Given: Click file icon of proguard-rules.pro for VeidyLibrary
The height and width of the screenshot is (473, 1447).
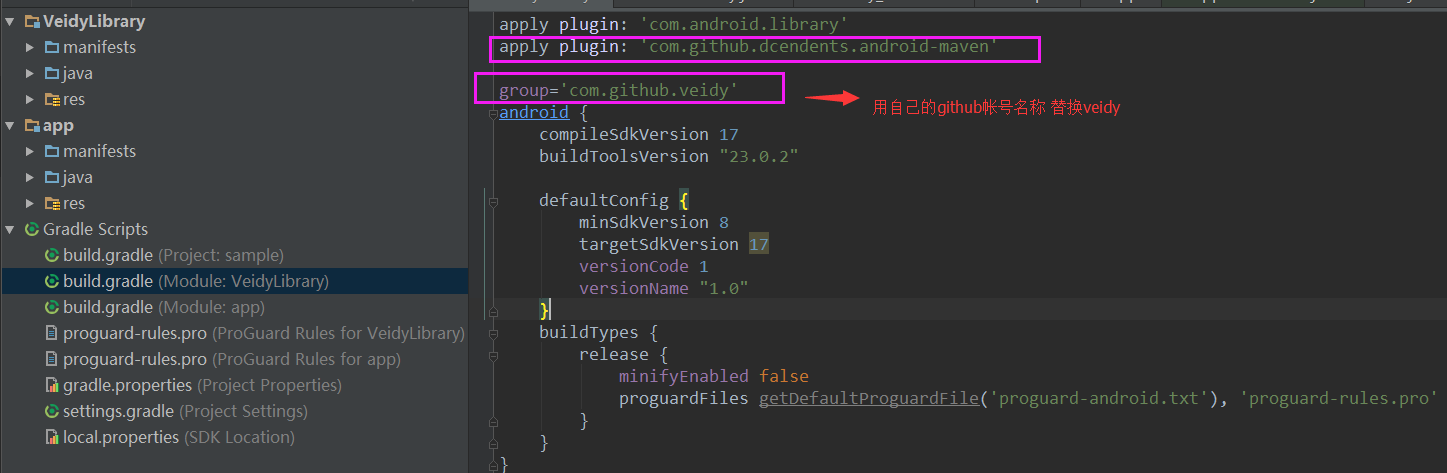Looking at the screenshot, I should [52, 333].
